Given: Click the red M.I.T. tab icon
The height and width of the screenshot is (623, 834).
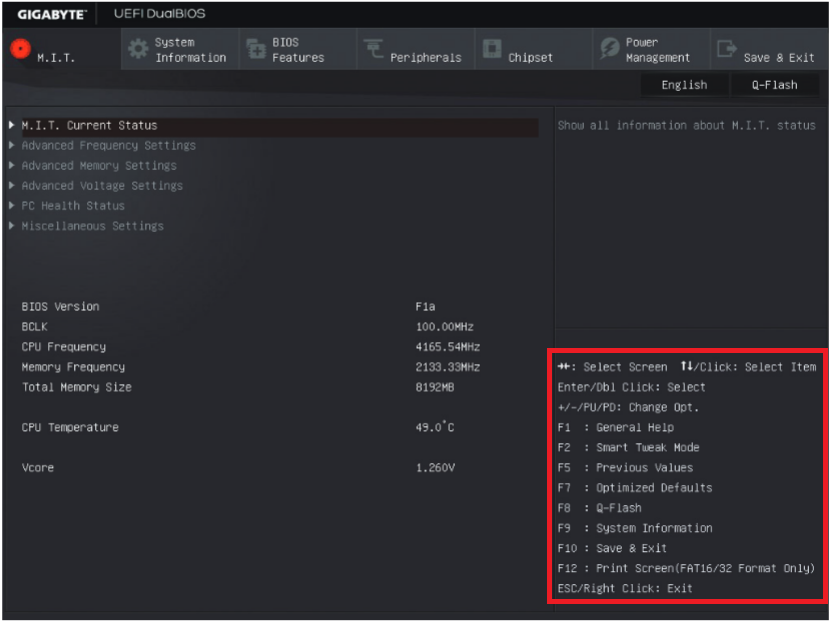Looking at the screenshot, I should 20,49.
